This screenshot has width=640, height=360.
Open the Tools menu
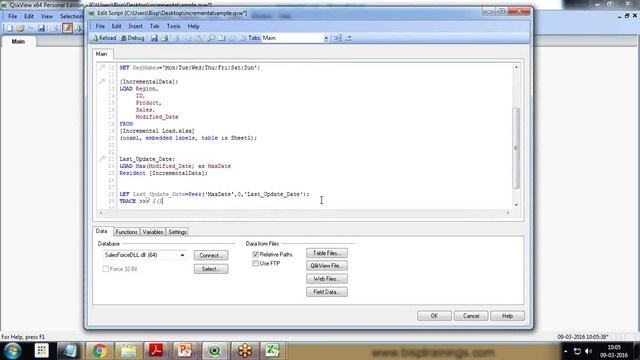tap(173, 26)
